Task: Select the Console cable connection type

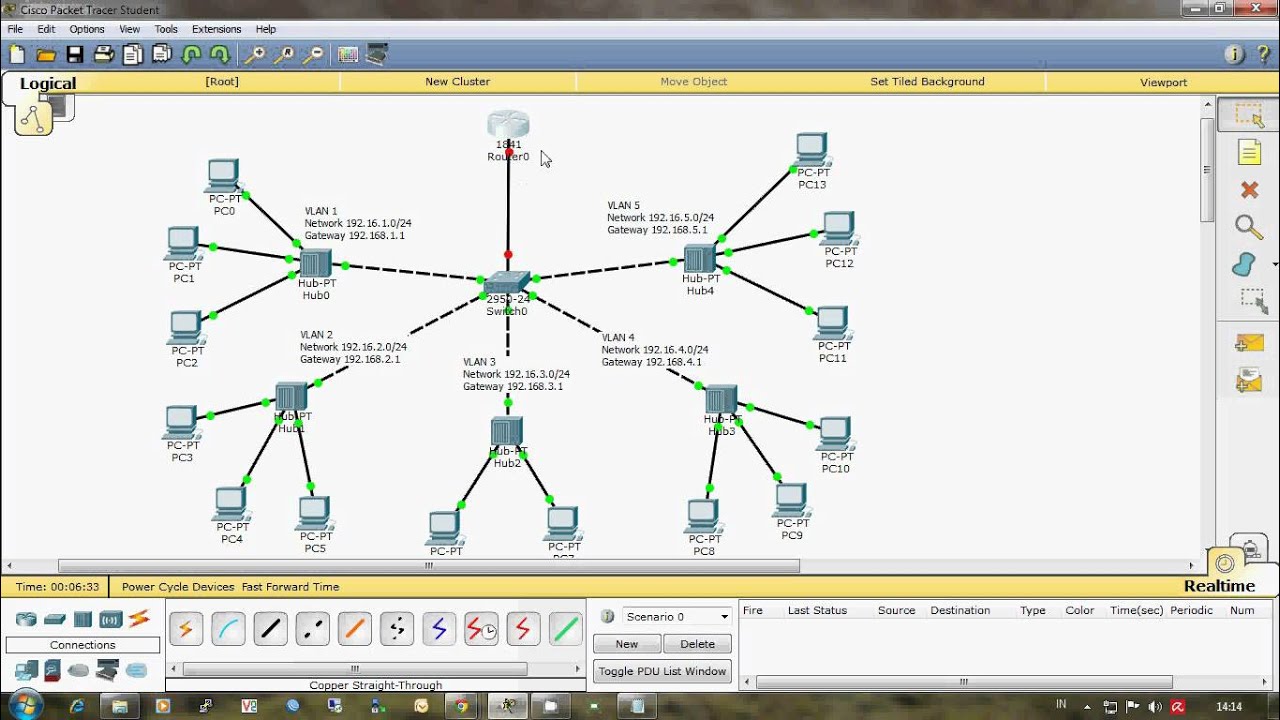Action: point(228,629)
